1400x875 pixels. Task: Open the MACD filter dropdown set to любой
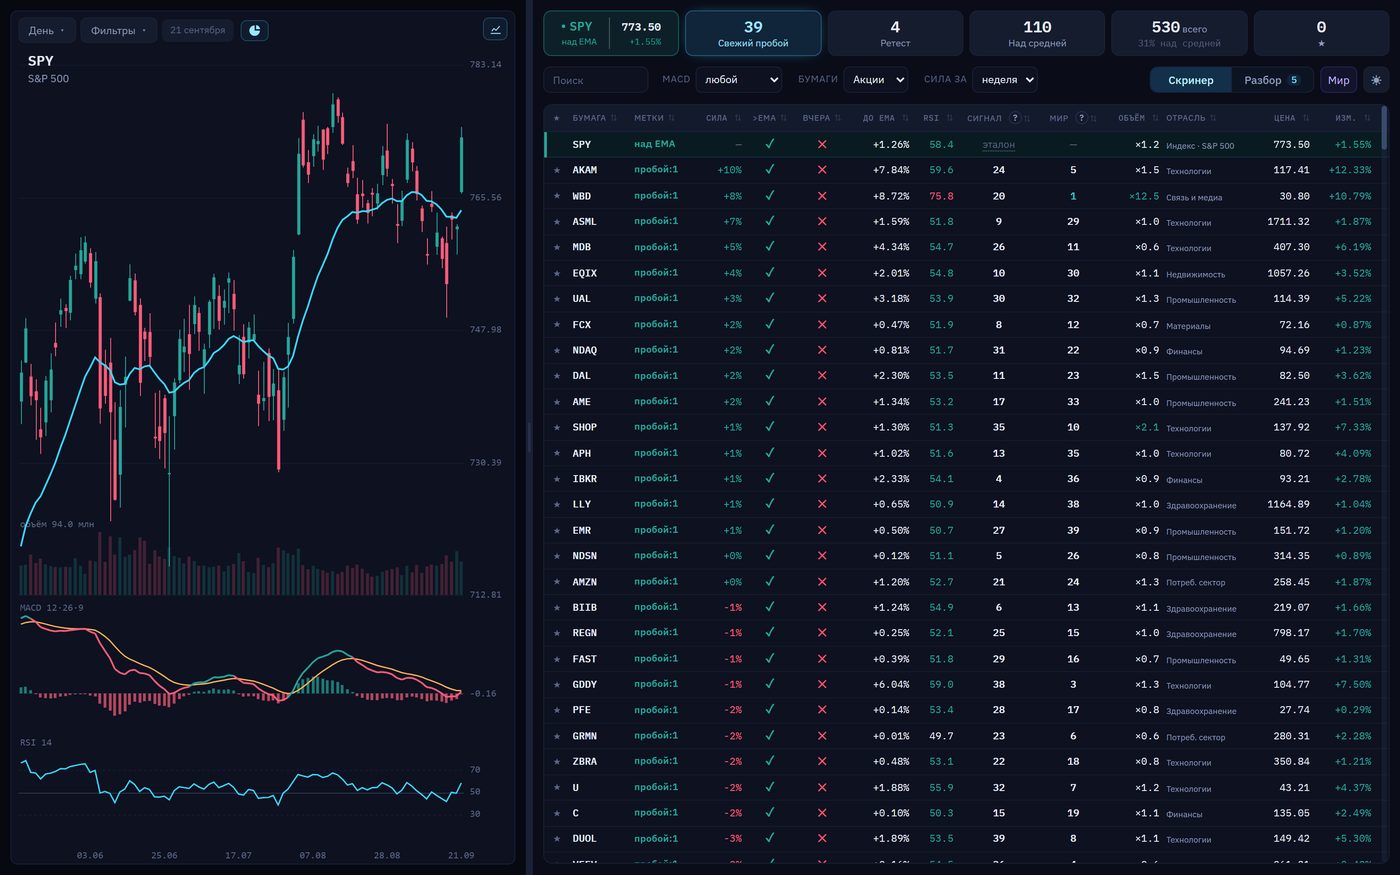click(x=738, y=80)
